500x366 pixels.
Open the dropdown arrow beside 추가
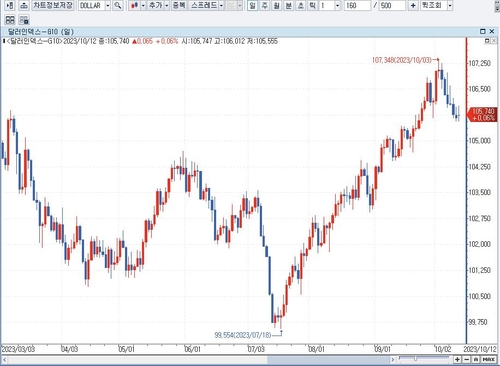coord(167,5)
